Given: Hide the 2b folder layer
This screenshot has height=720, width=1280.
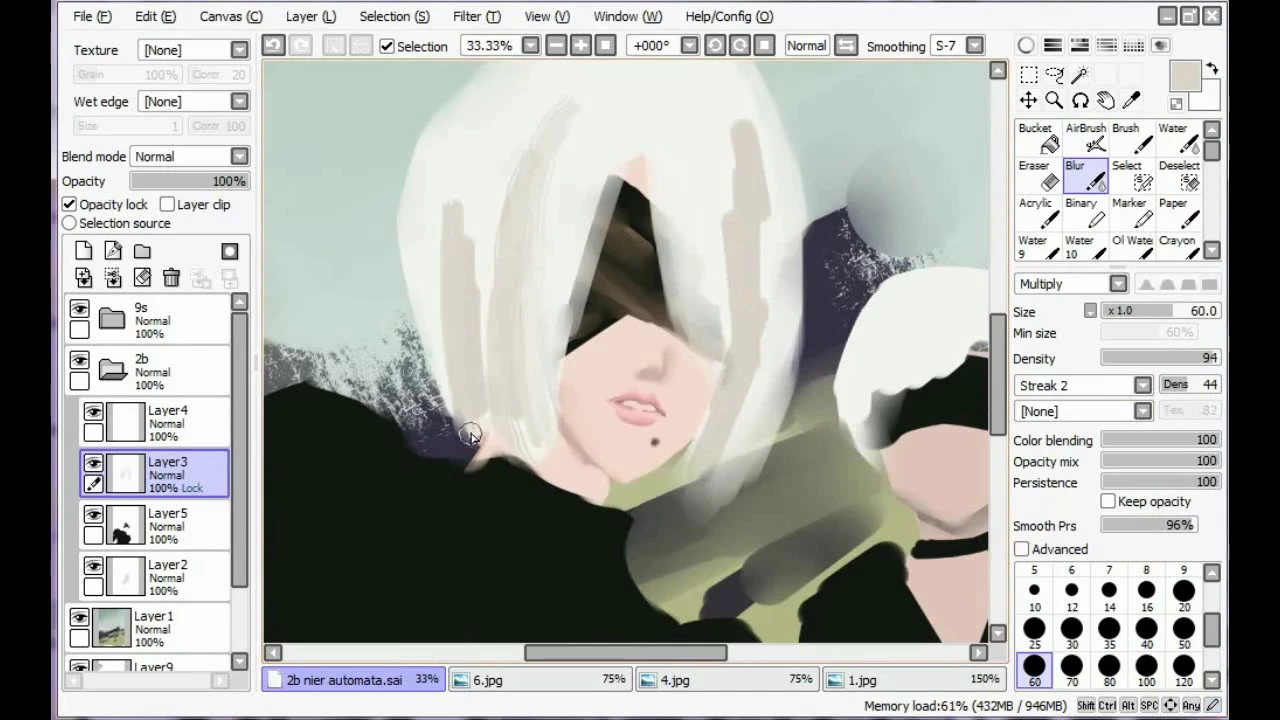Looking at the screenshot, I should pos(79,360).
